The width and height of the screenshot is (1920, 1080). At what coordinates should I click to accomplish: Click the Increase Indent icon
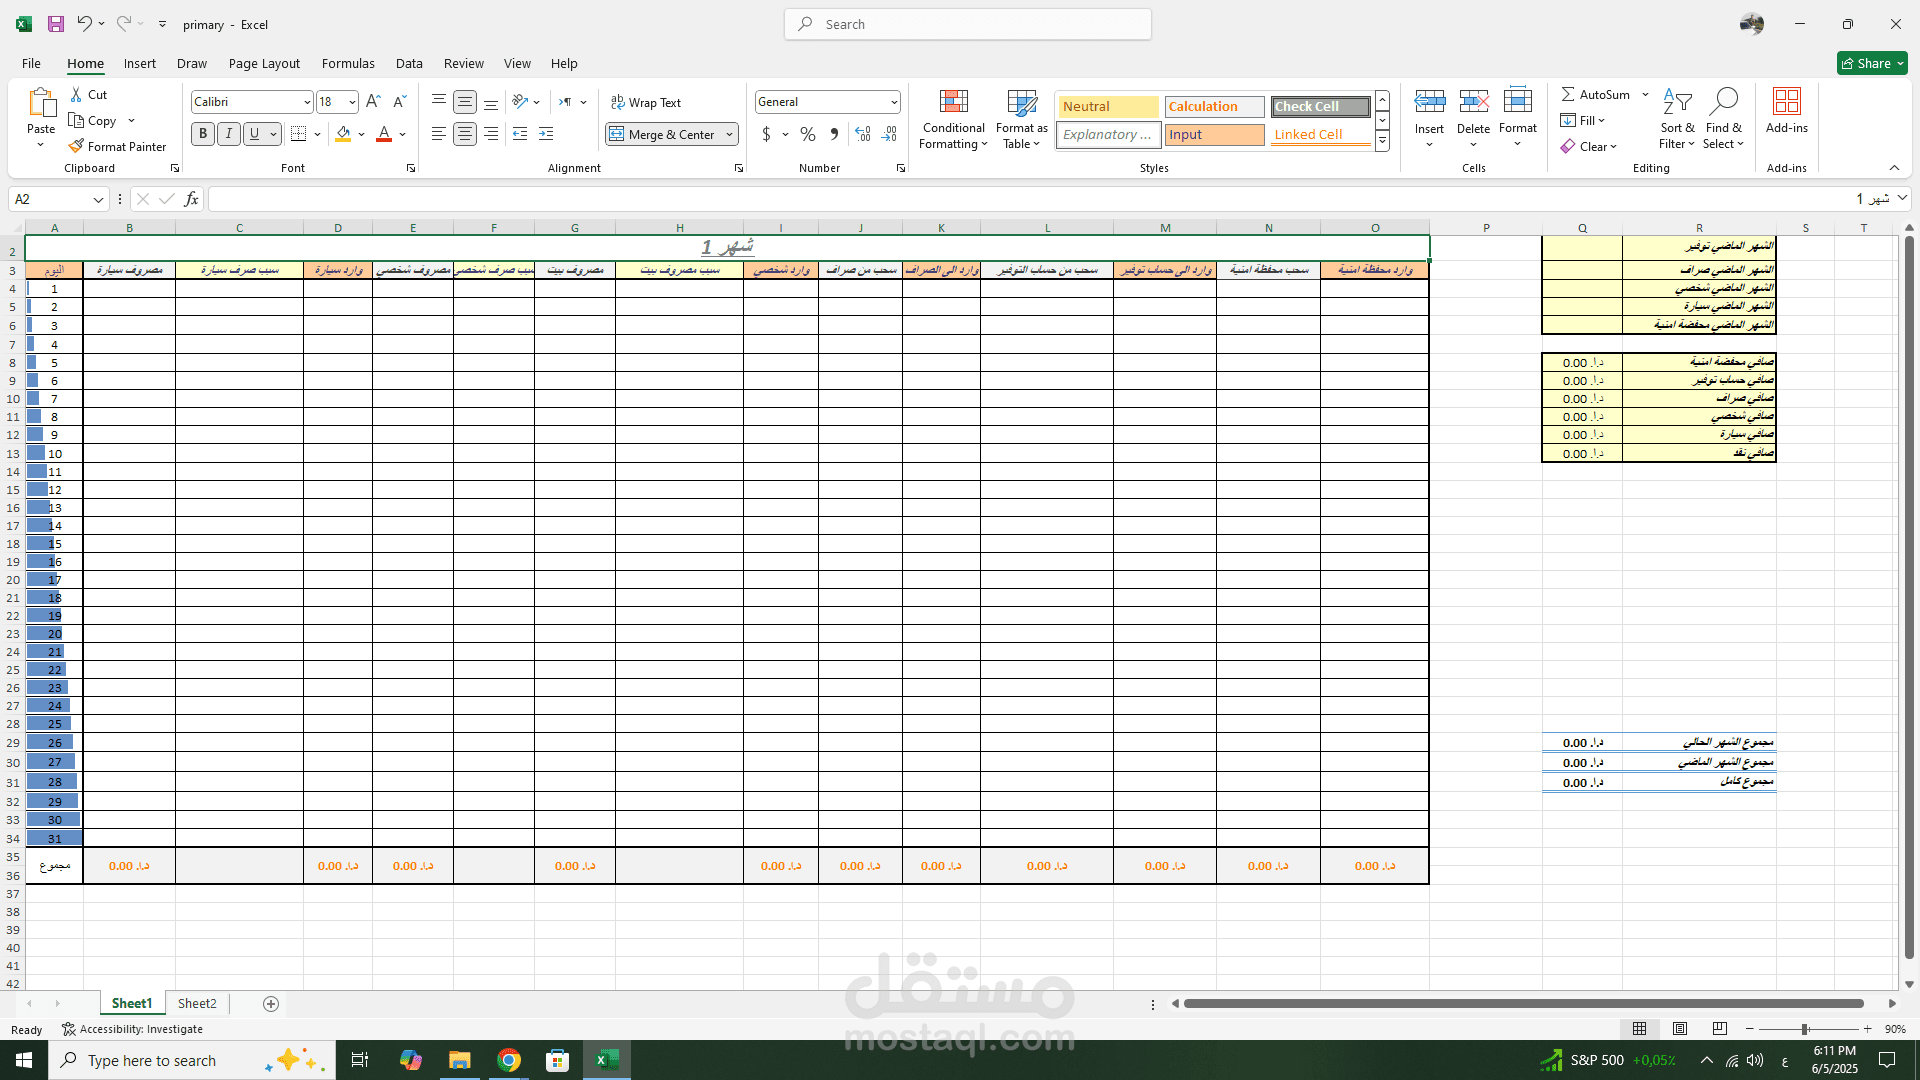point(546,133)
